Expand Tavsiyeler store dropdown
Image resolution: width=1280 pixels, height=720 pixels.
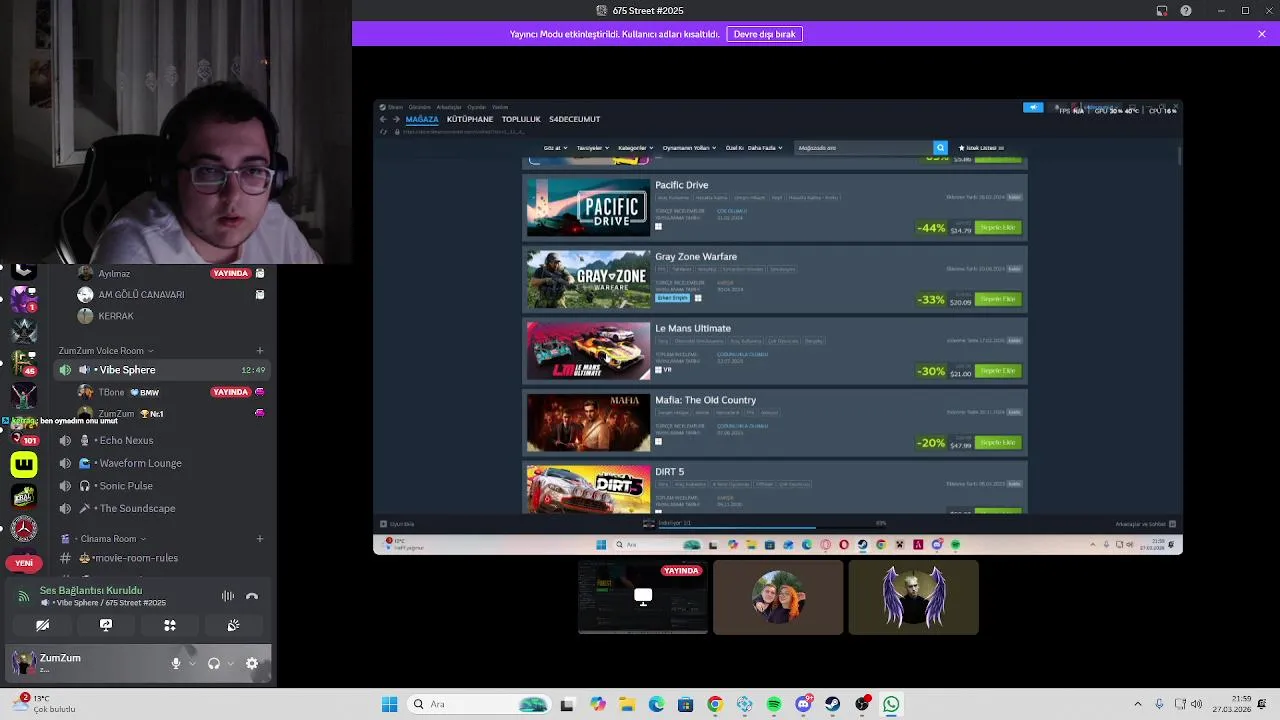click(x=593, y=148)
